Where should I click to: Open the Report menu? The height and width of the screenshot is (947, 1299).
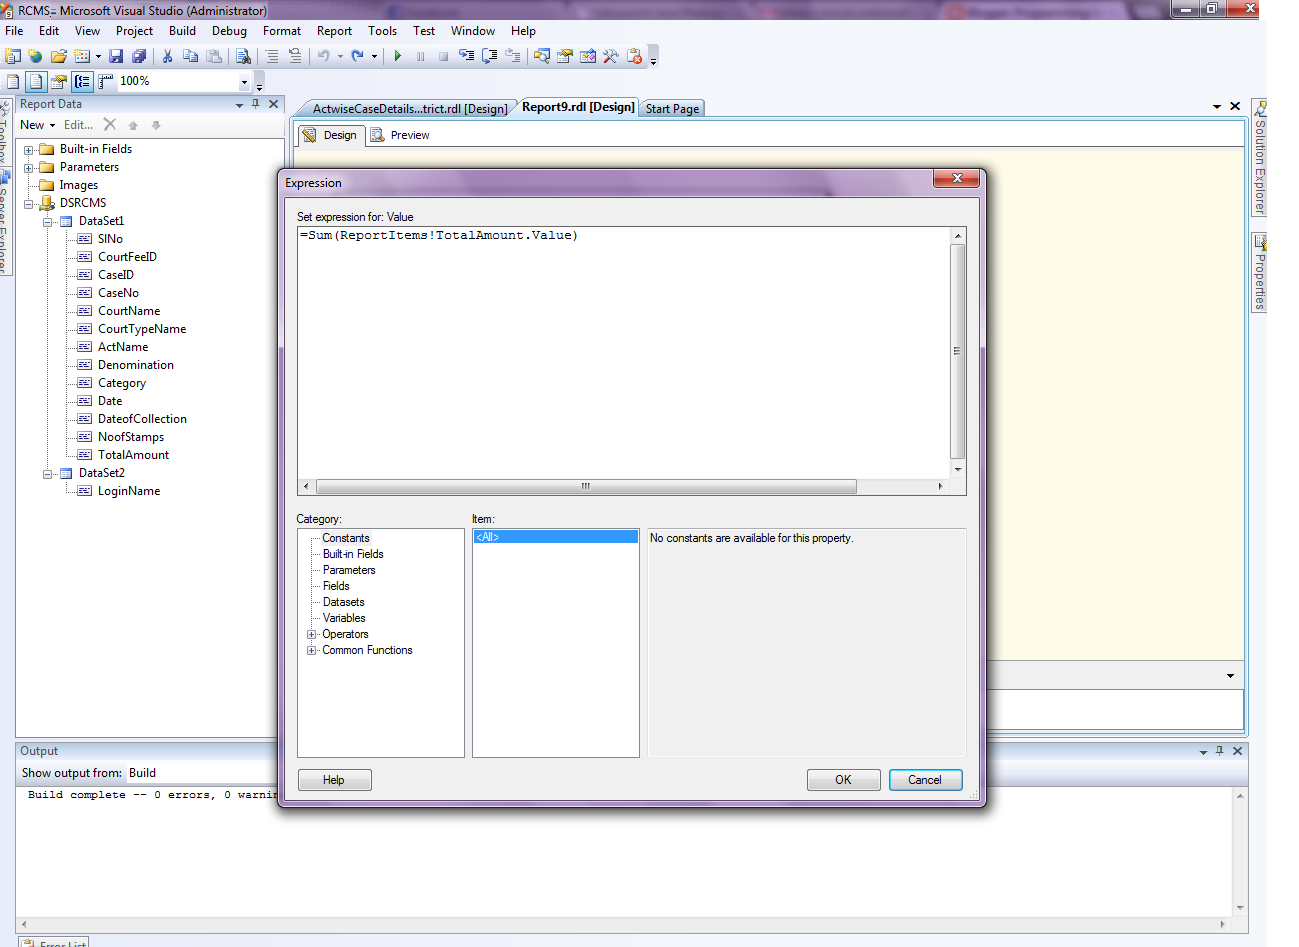(334, 31)
